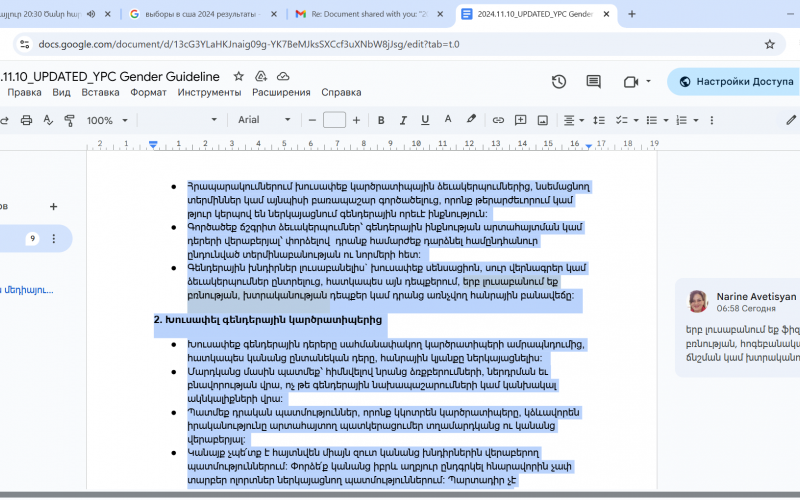Click the font size input box

click(334, 120)
